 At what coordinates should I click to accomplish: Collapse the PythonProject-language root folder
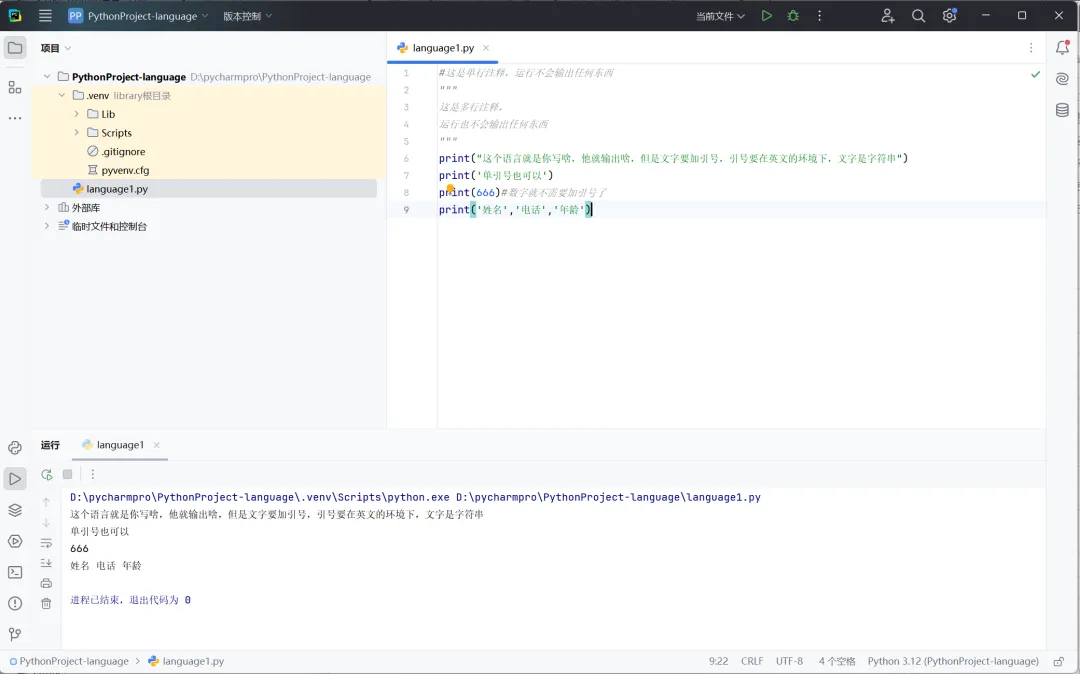[x=47, y=76]
